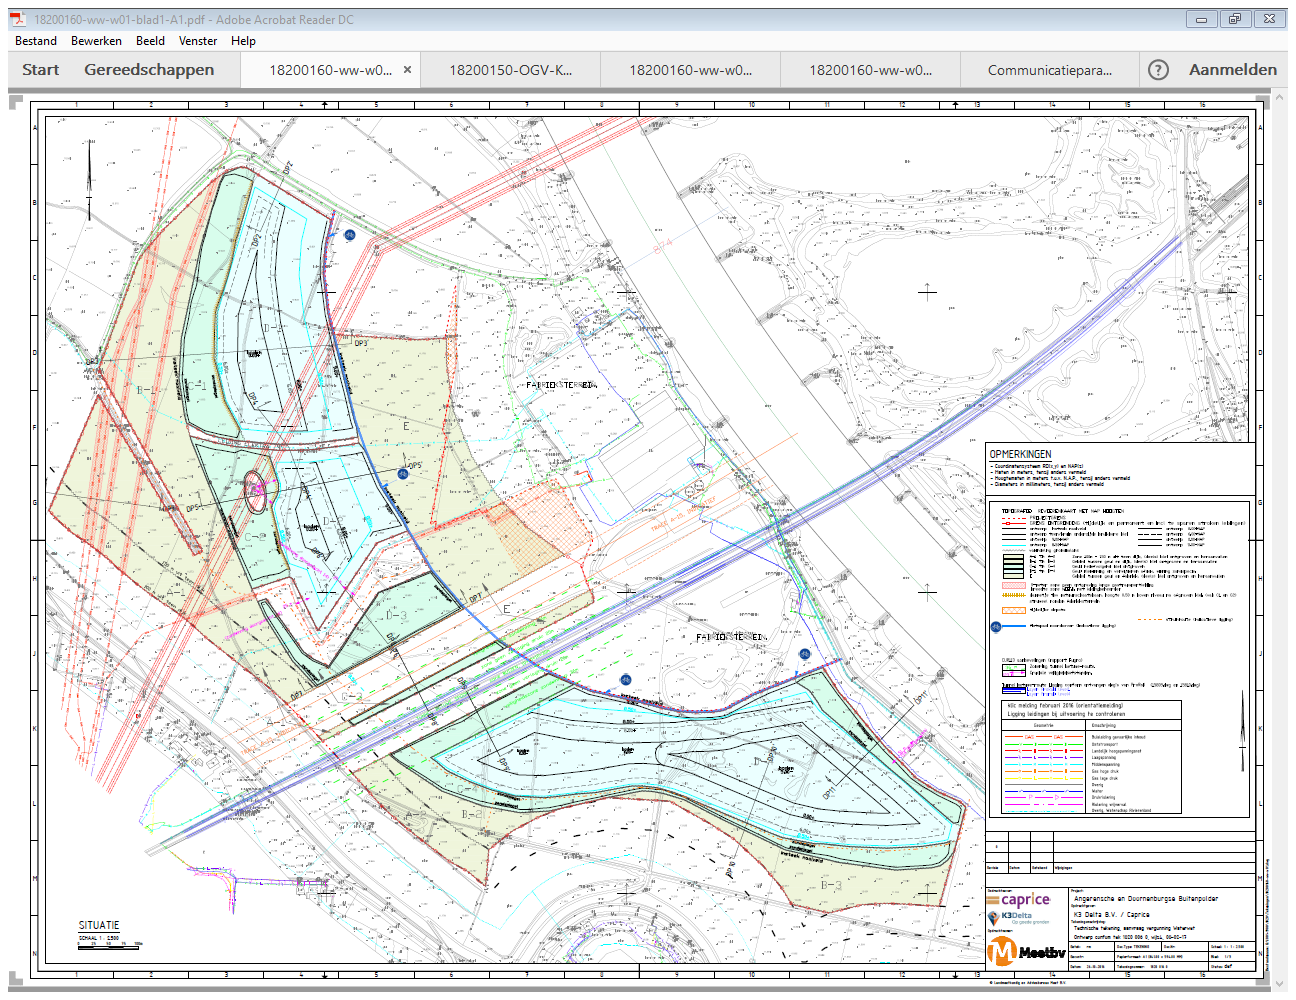Open the Help menu in Acrobat
The width and height of the screenshot is (1296, 1000).
(x=243, y=41)
